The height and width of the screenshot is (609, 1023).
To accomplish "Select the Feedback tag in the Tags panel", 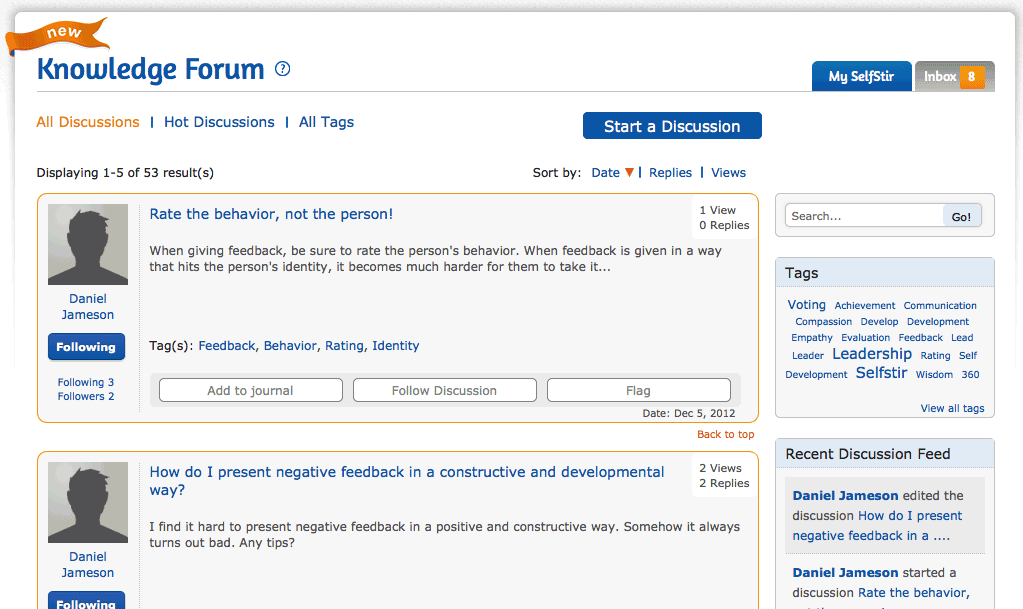I will (x=920, y=337).
